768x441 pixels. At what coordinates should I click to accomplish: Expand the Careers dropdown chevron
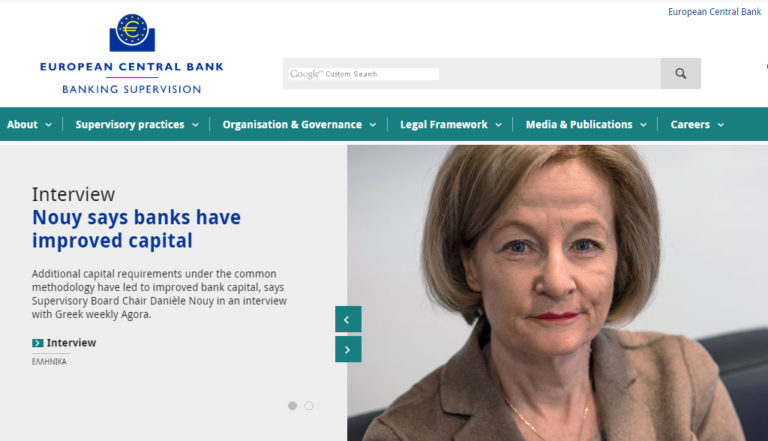point(721,125)
